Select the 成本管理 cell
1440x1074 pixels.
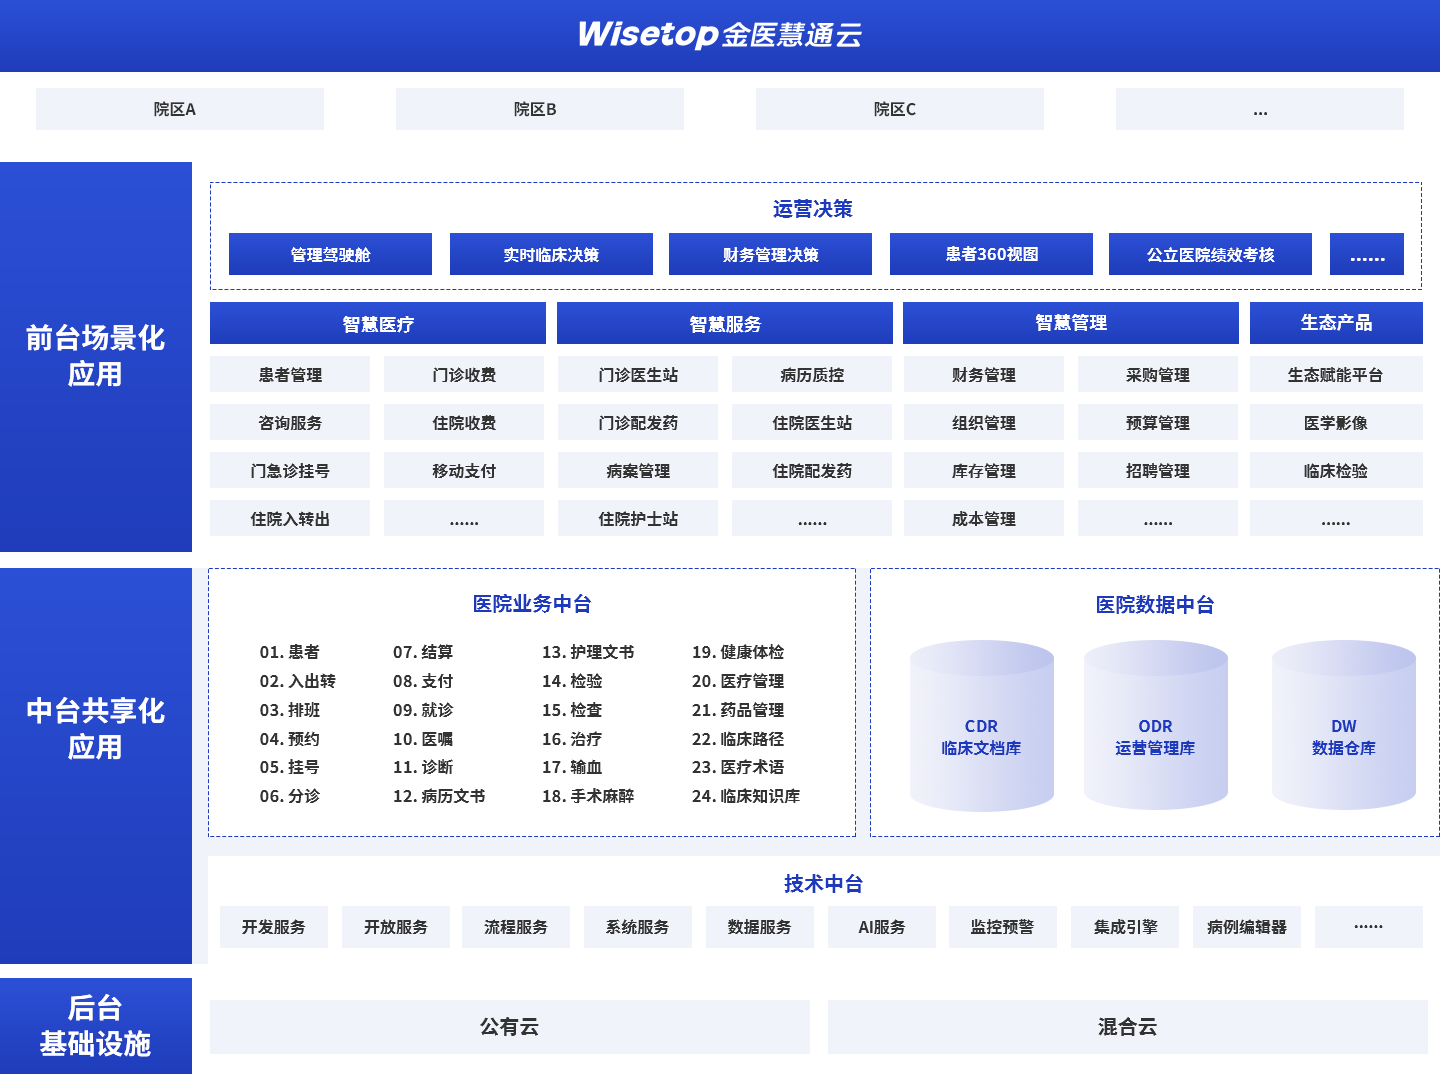point(984,518)
